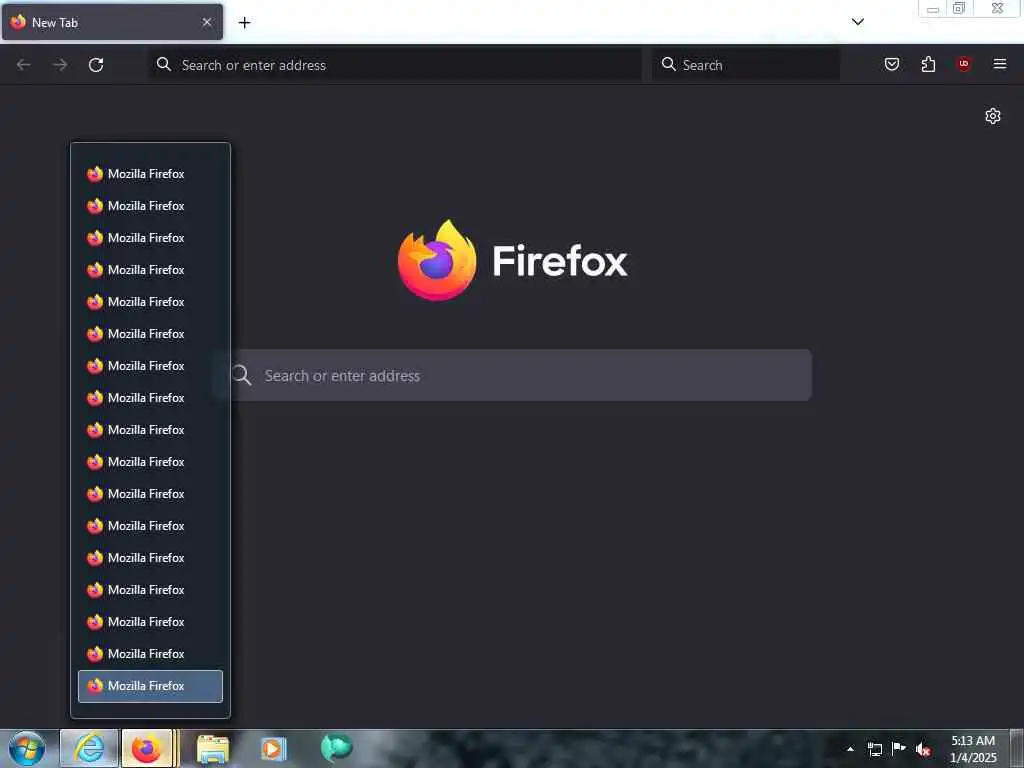Open the Windows Start button

[27, 748]
